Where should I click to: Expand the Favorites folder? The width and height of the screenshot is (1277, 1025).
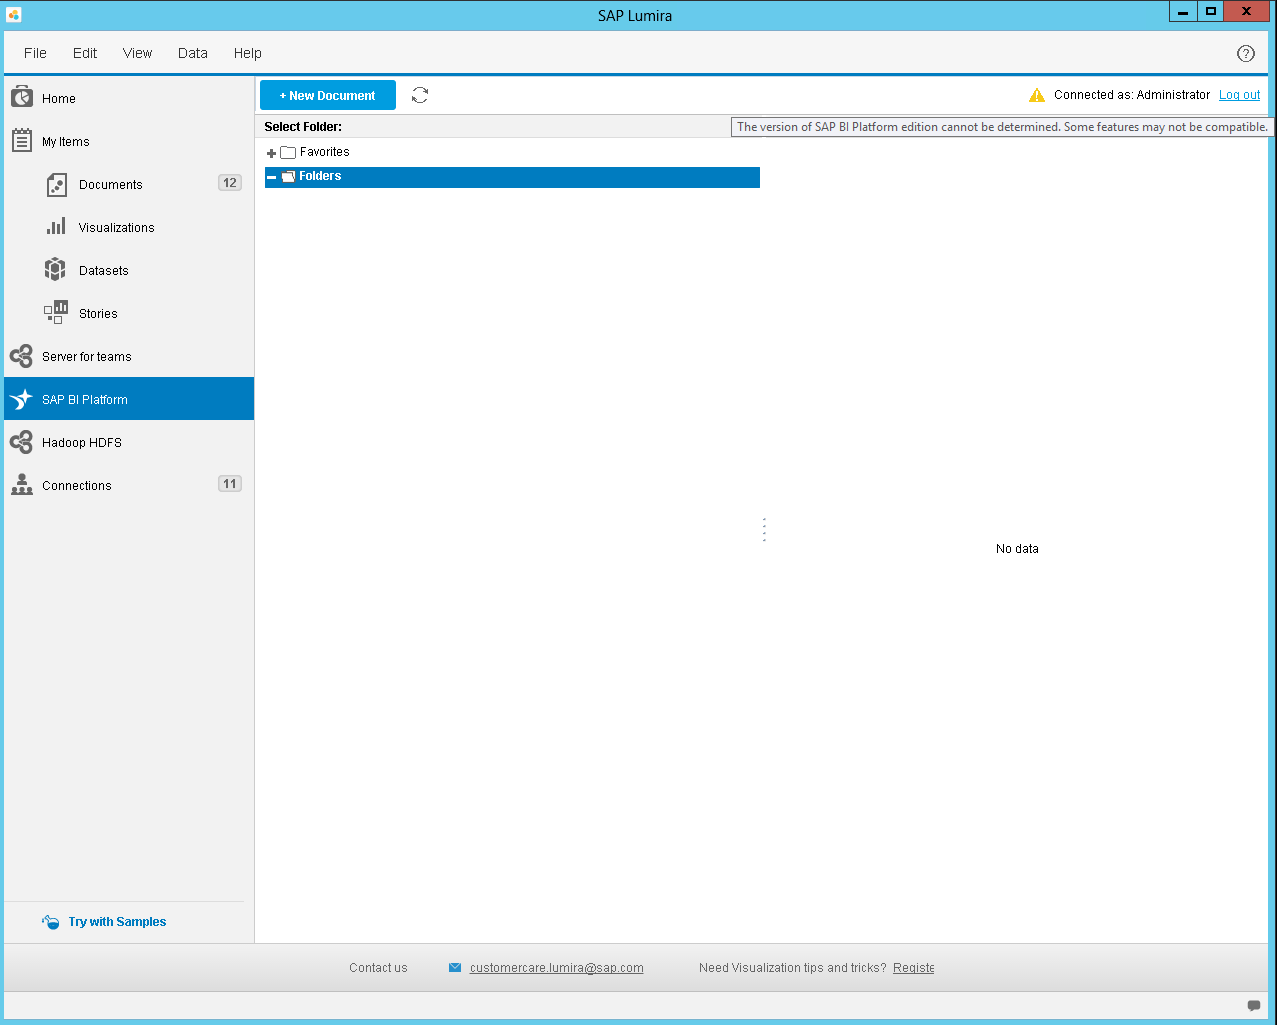tap(271, 153)
